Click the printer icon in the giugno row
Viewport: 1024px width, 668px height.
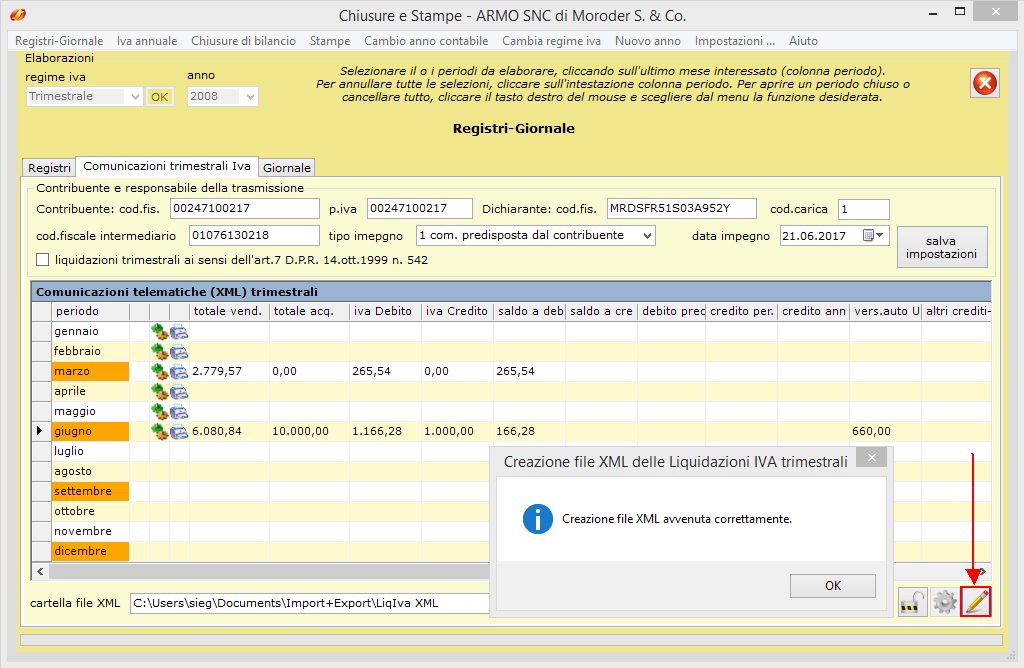click(179, 431)
